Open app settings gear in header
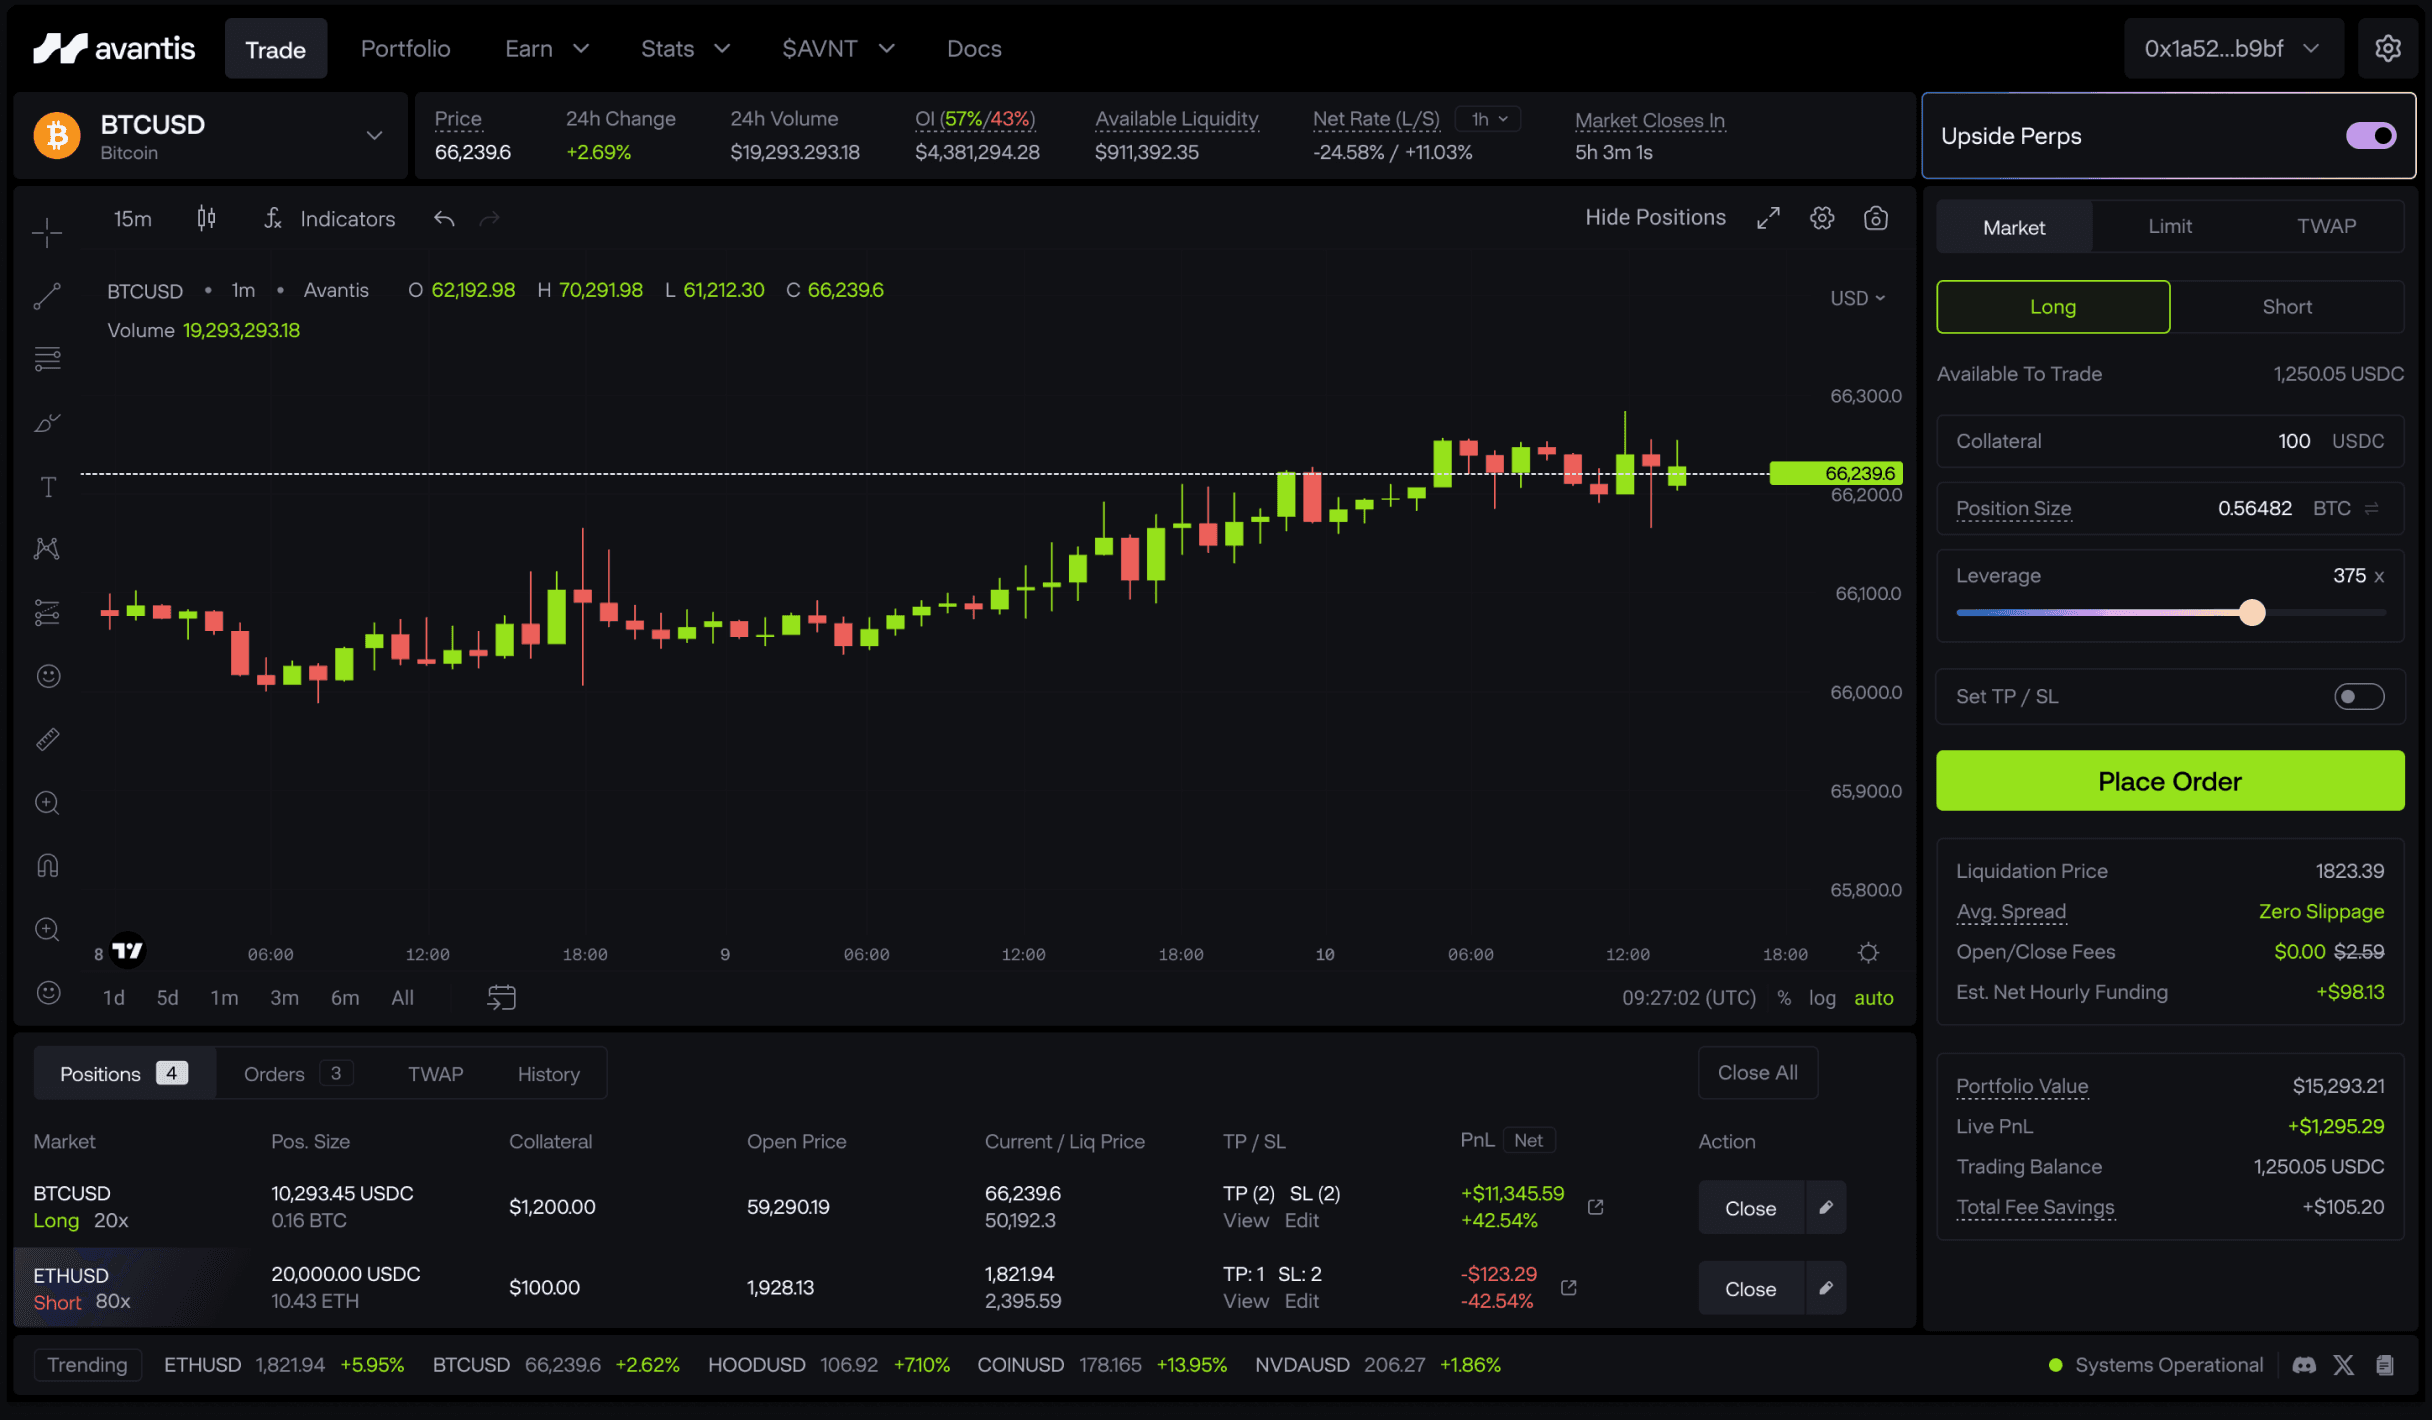 point(2388,48)
